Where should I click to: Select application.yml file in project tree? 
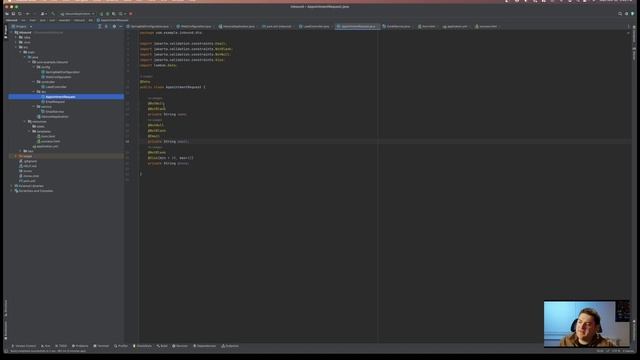pyautogui.click(x=45, y=146)
